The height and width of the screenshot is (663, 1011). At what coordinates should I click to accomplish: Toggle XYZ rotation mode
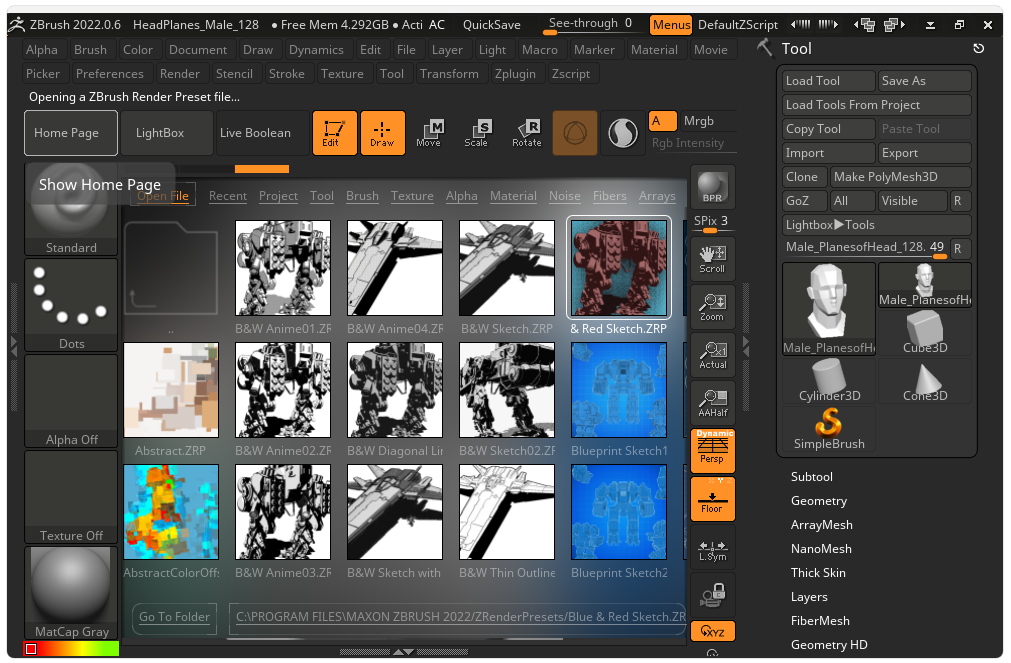point(712,631)
